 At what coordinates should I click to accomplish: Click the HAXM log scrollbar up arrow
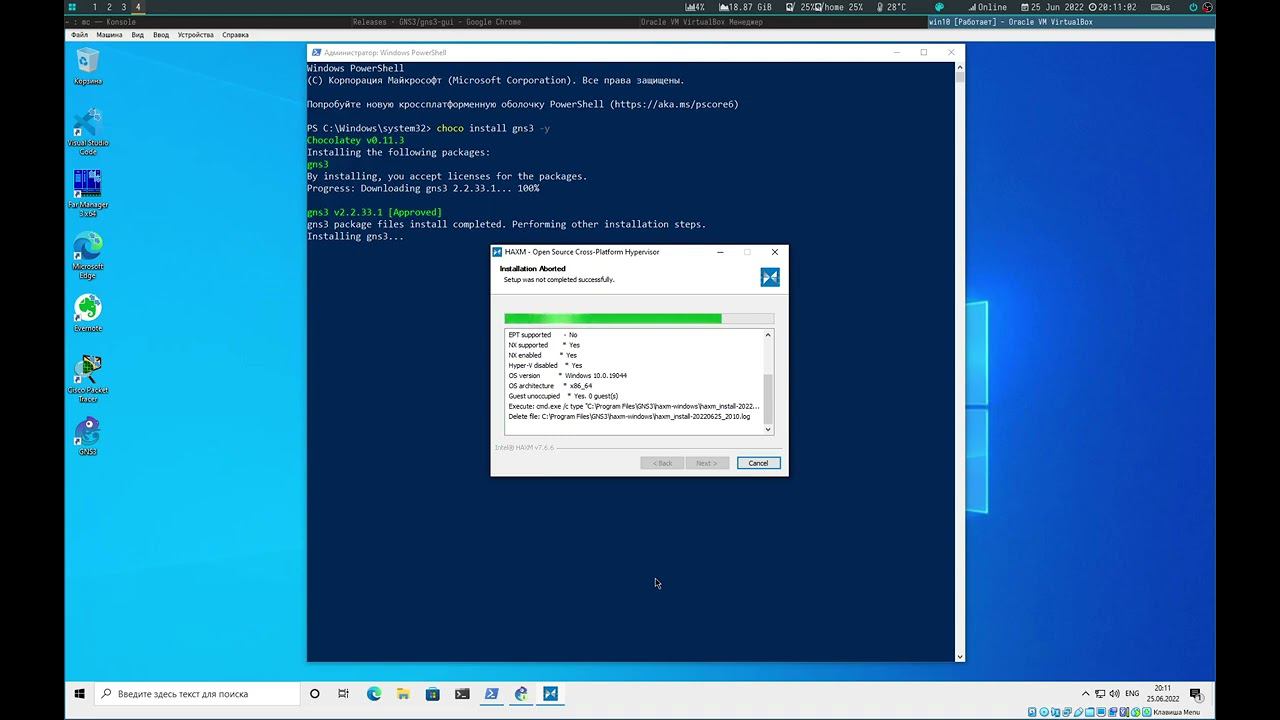(x=768, y=335)
